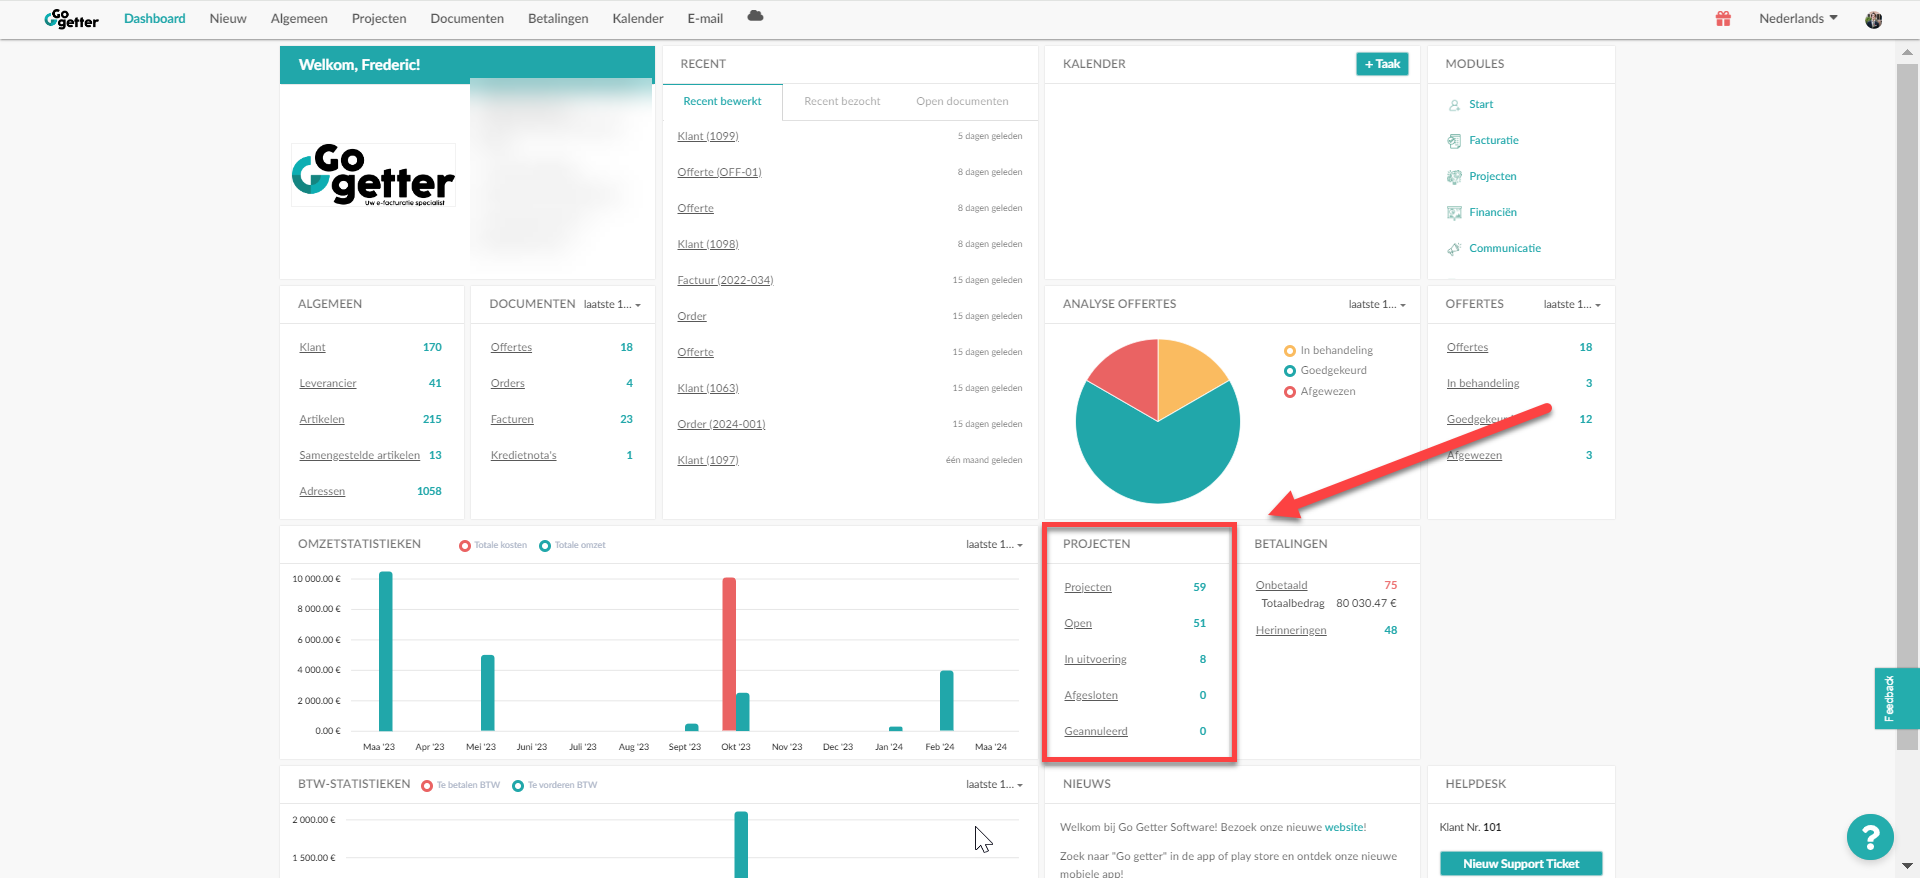Open the website link in Nieuws
This screenshot has height=878, width=1920.
[x=1344, y=828]
